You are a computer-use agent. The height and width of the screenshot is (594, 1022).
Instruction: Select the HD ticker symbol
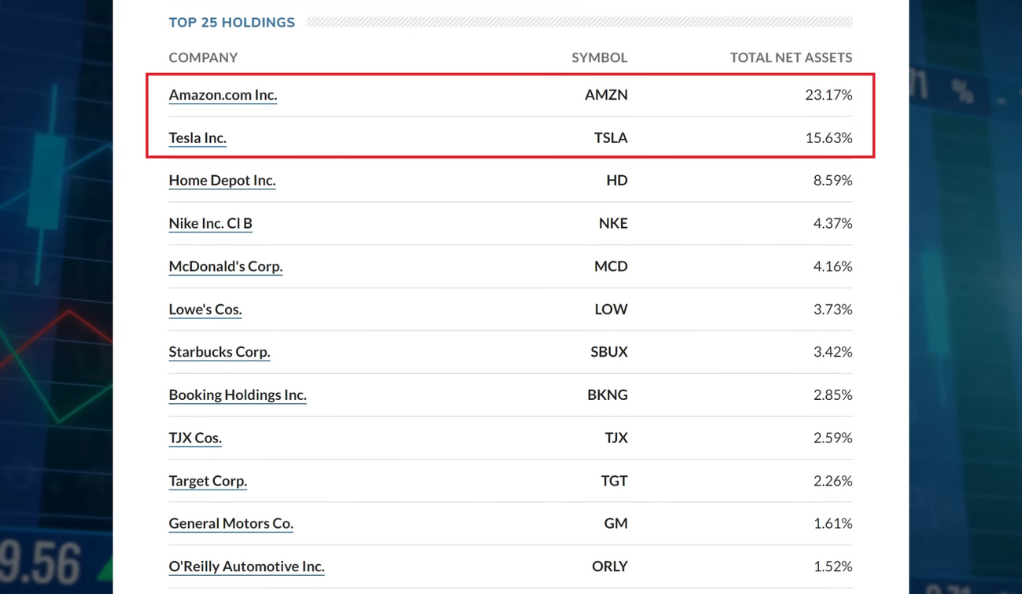click(617, 181)
